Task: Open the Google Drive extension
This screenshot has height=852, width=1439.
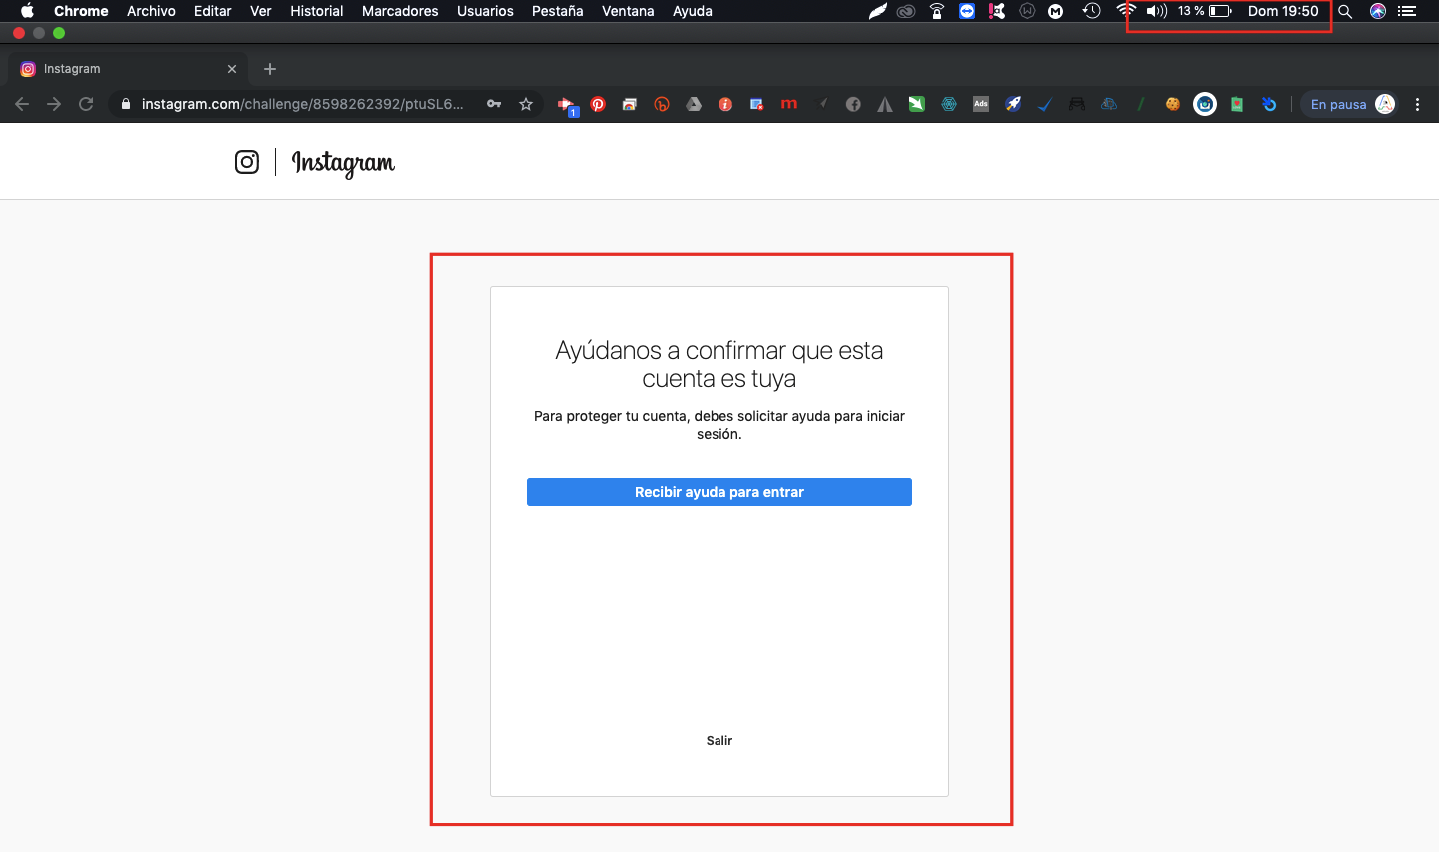Action: click(694, 104)
